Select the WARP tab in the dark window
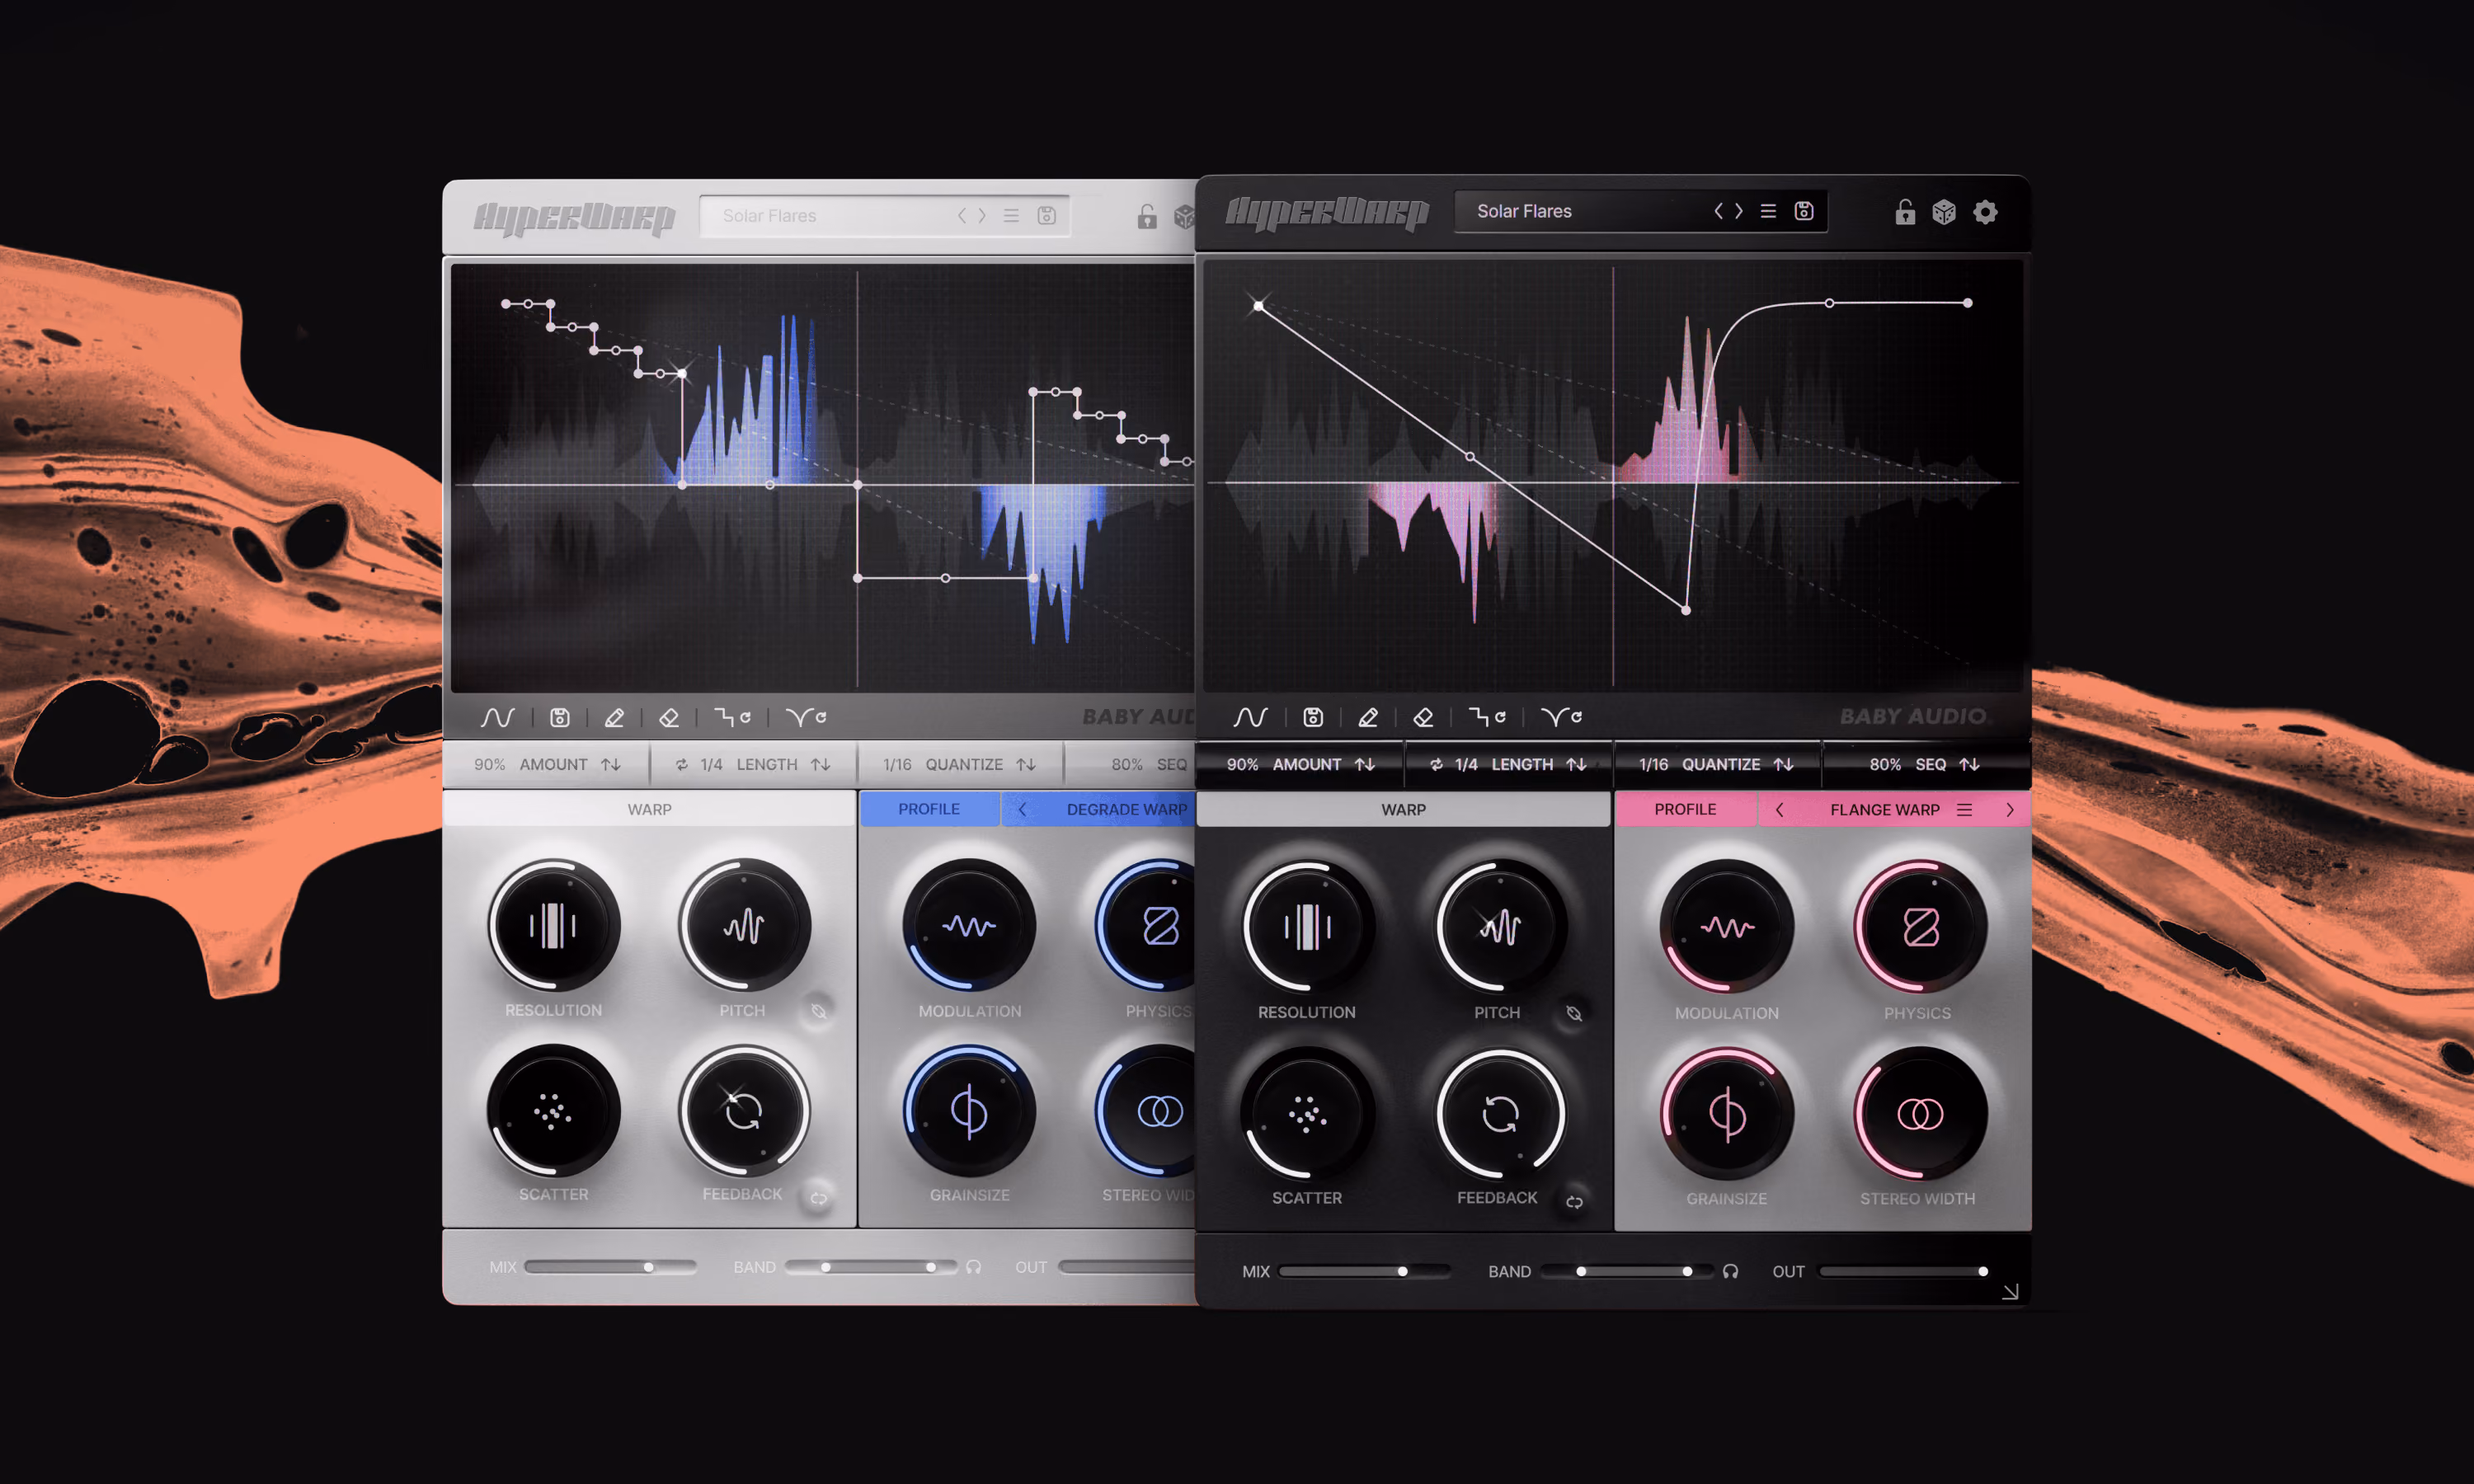This screenshot has height=1484, width=2474. point(1403,809)
